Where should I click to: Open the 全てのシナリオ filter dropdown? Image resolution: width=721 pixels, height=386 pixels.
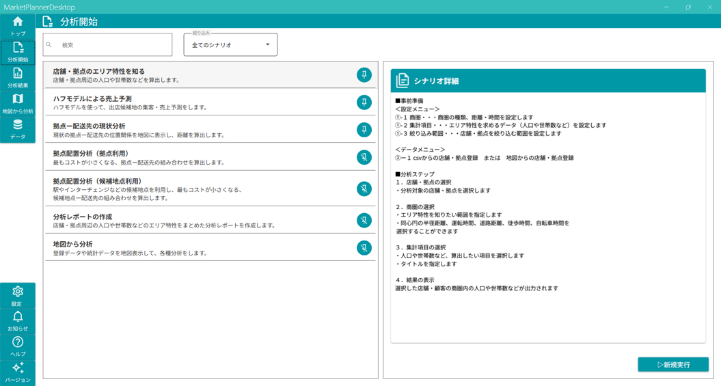[230, 45]
